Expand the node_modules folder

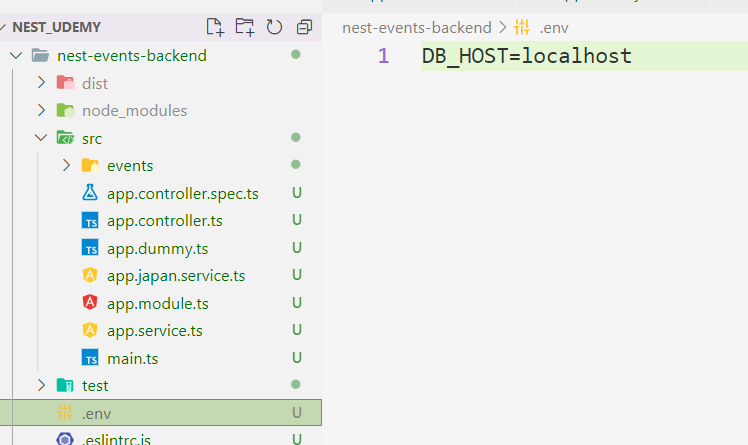41,110
